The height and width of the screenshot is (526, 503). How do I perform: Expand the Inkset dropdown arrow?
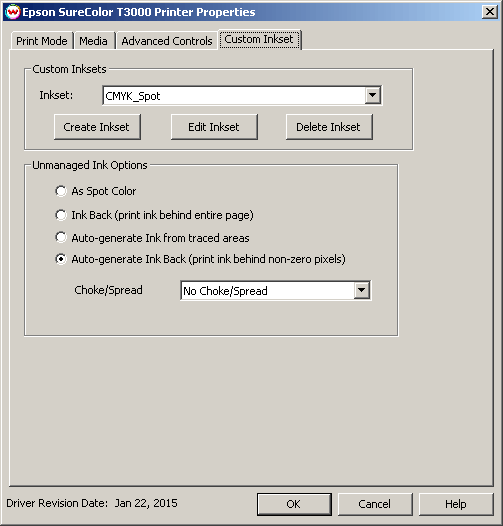(x=372, y=96)
